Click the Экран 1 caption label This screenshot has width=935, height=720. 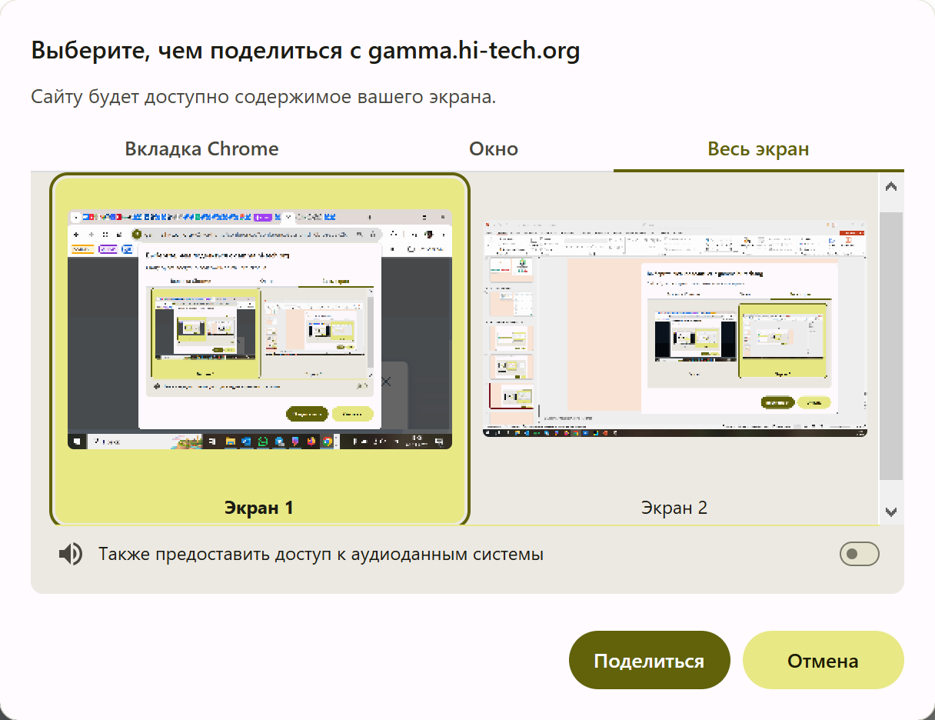coord(259,508)
